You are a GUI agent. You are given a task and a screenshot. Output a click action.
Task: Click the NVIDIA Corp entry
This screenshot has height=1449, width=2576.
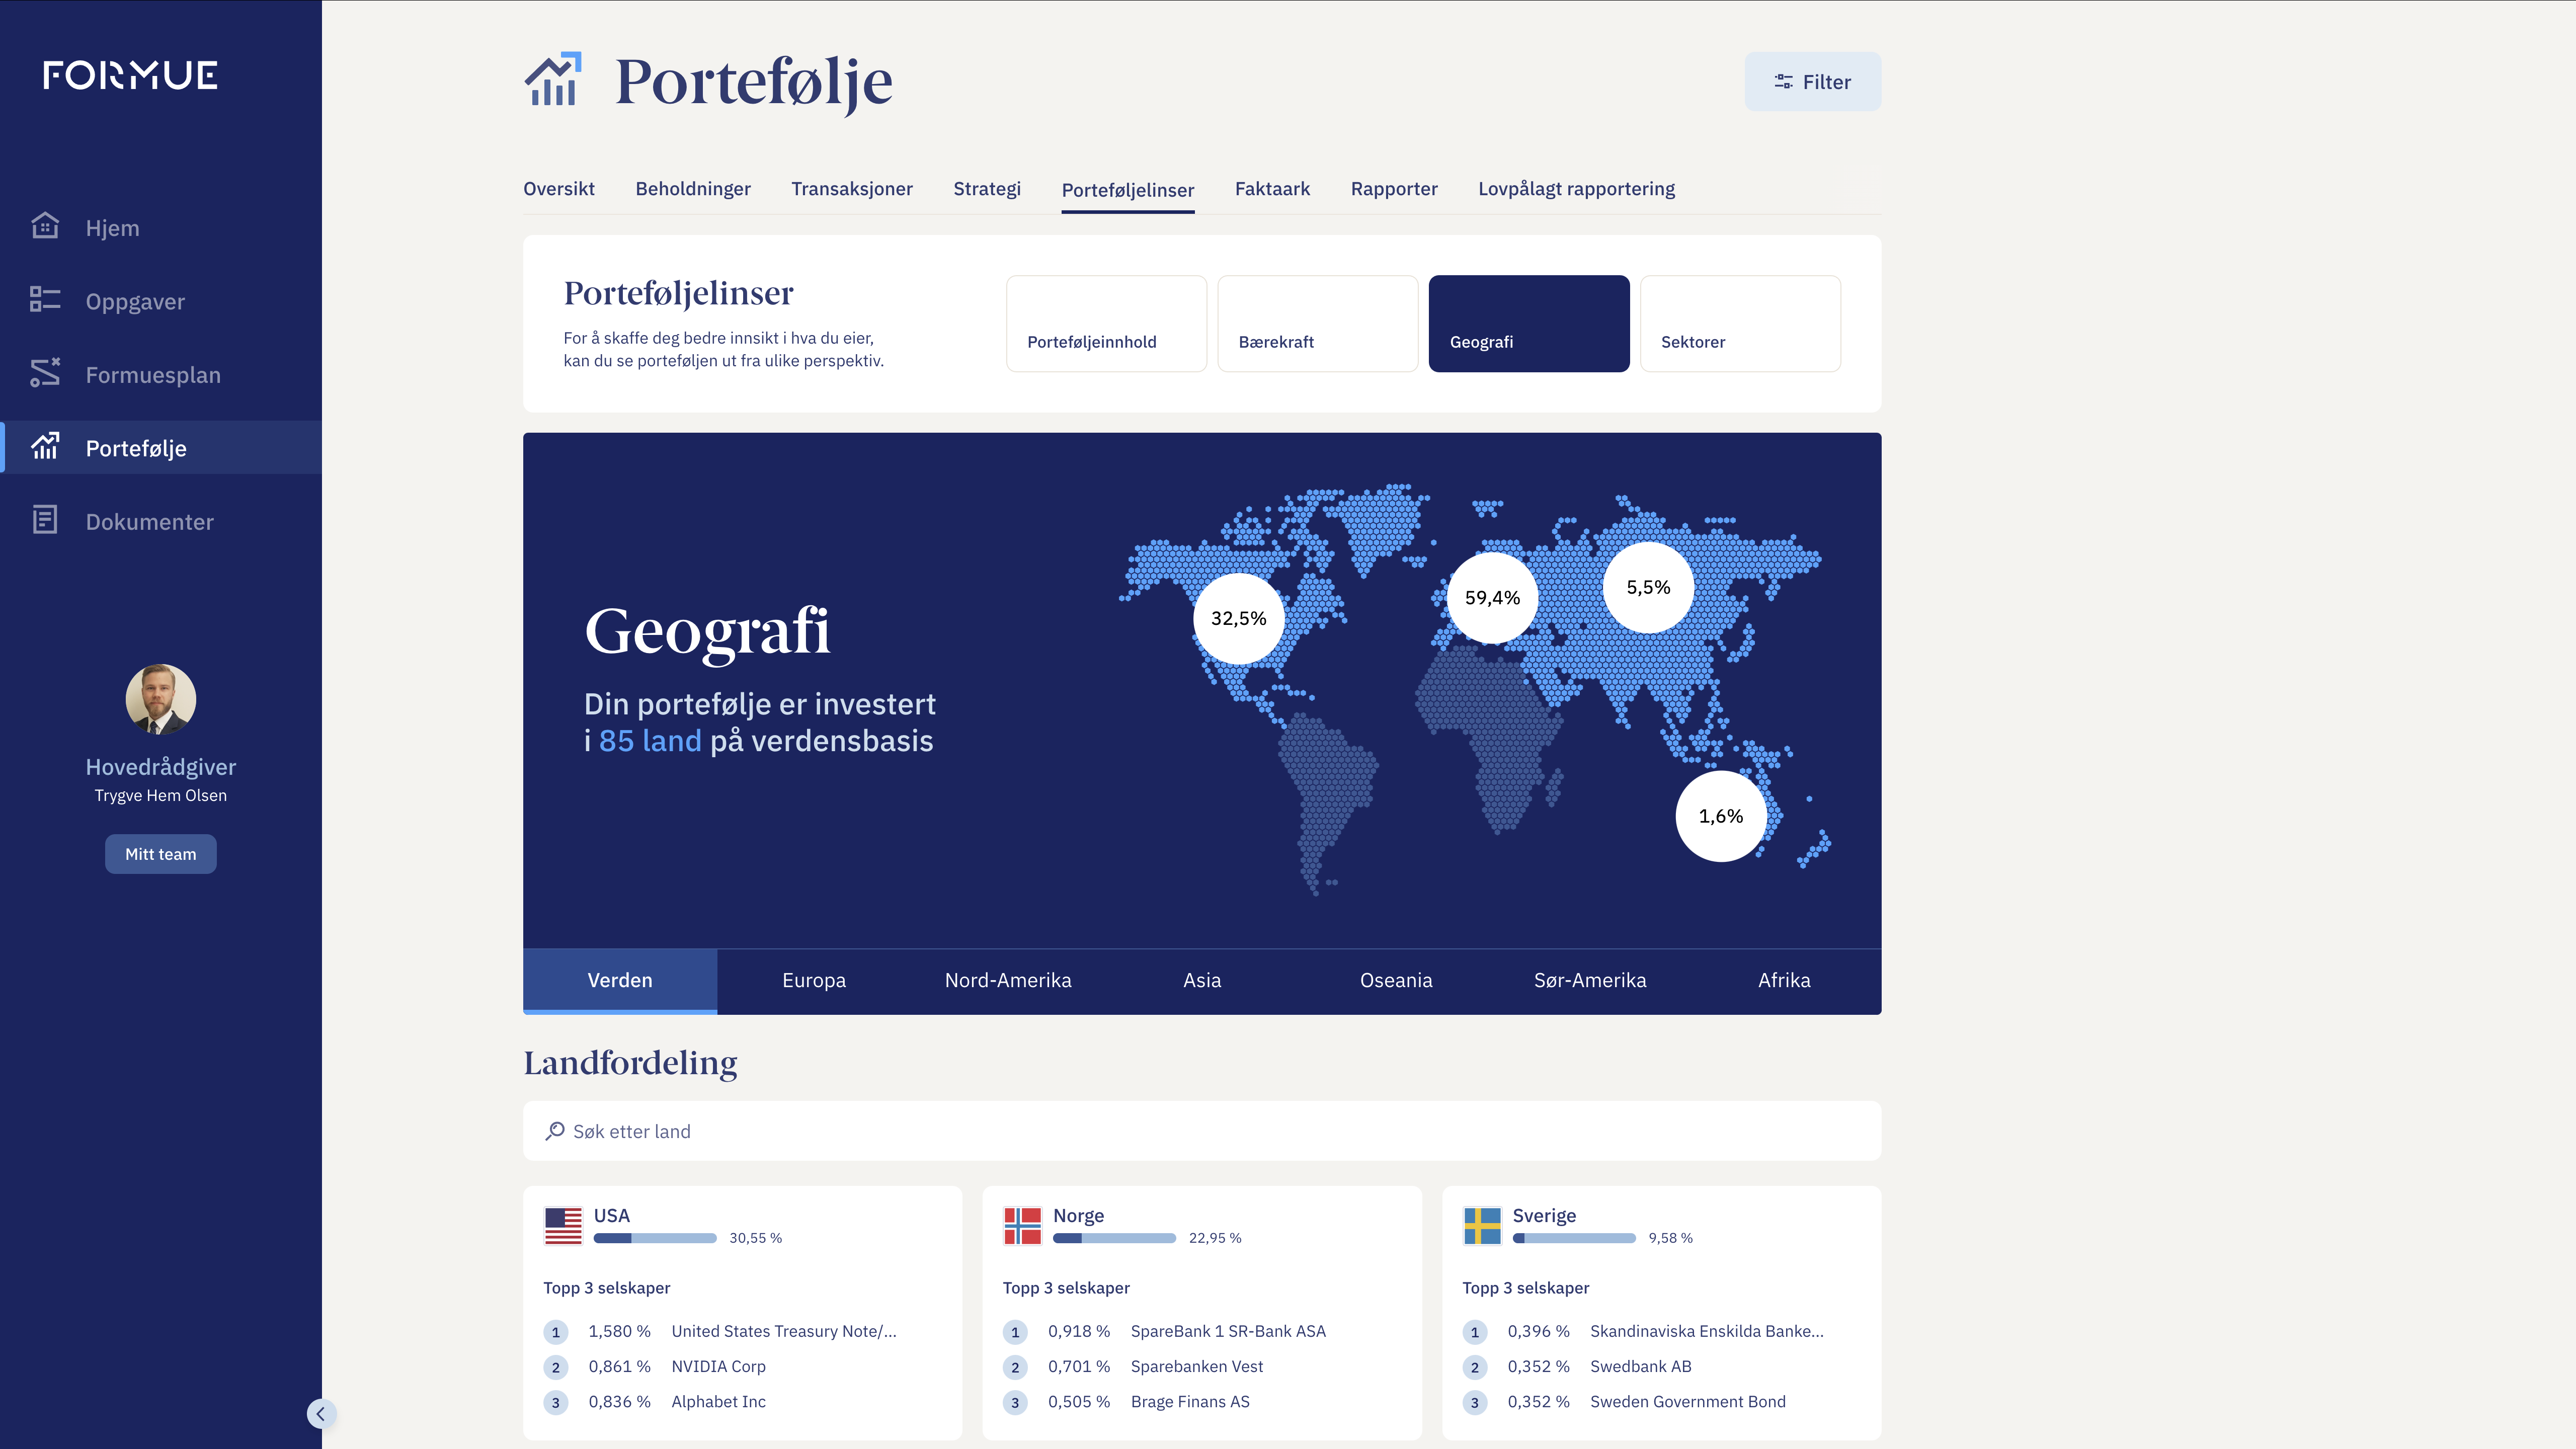coord(718,1366)
